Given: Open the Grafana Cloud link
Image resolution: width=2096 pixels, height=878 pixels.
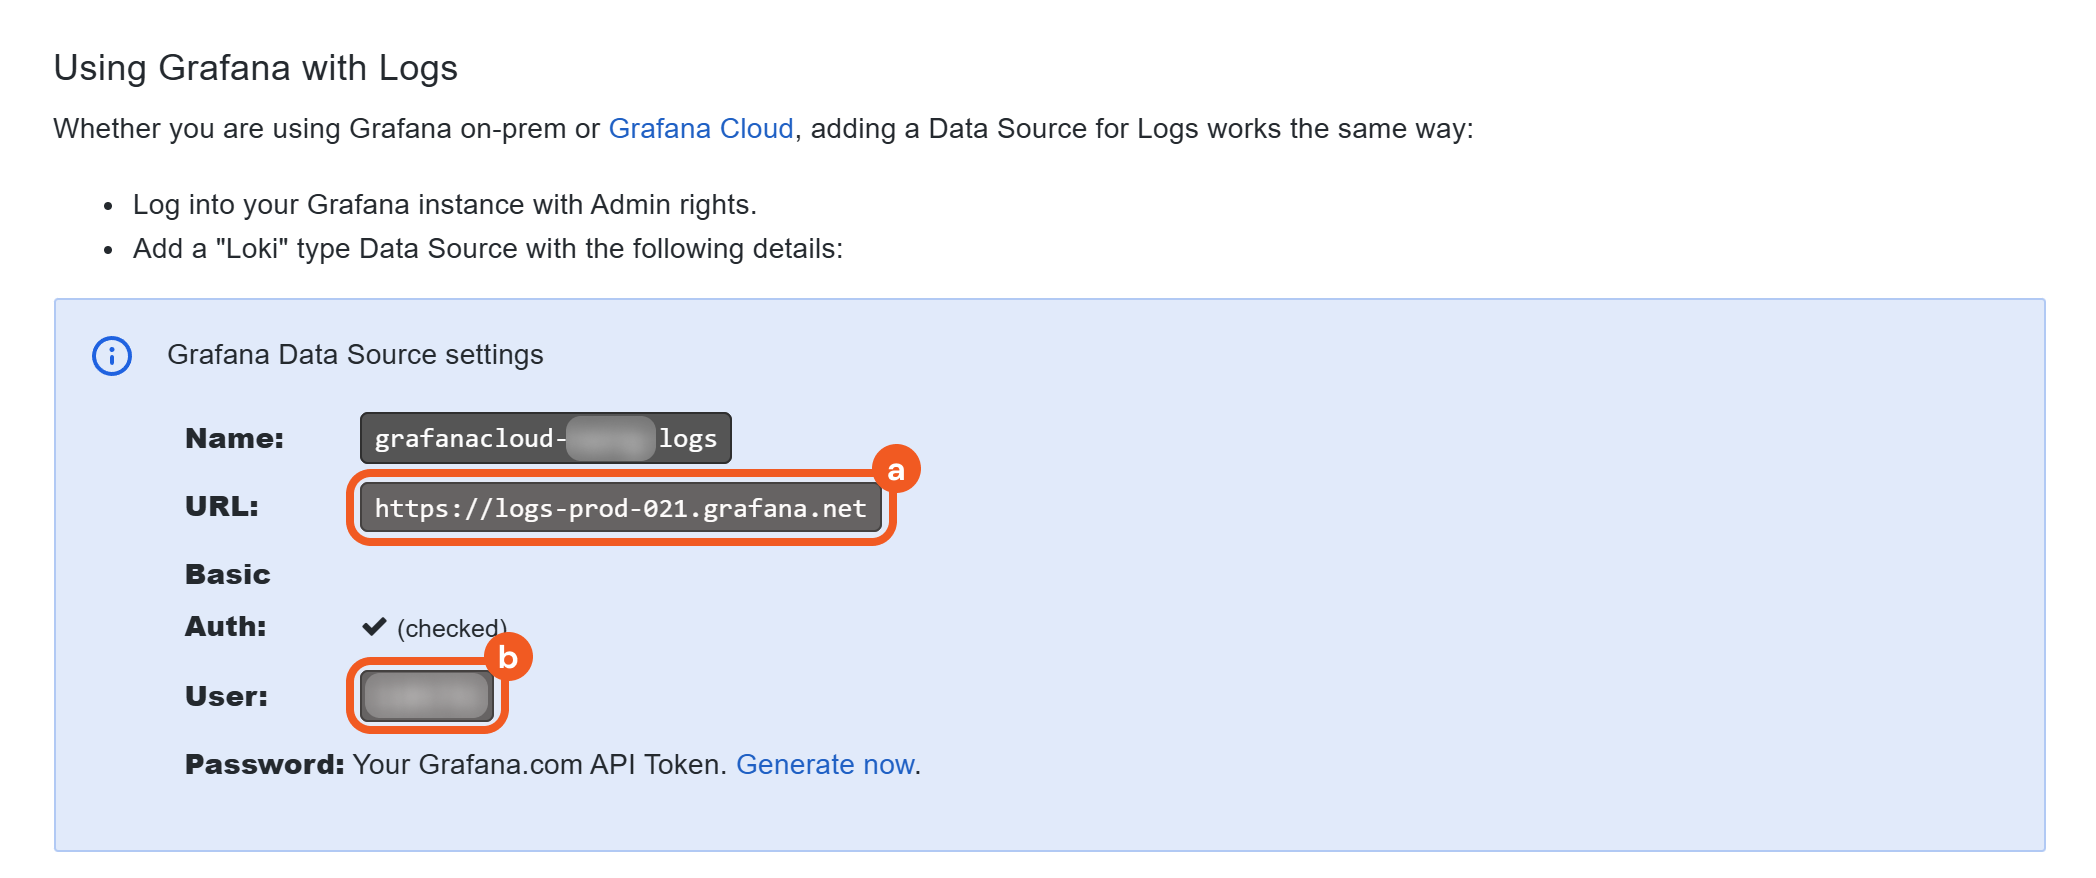Looking at the screenshot, I should 700,129.
